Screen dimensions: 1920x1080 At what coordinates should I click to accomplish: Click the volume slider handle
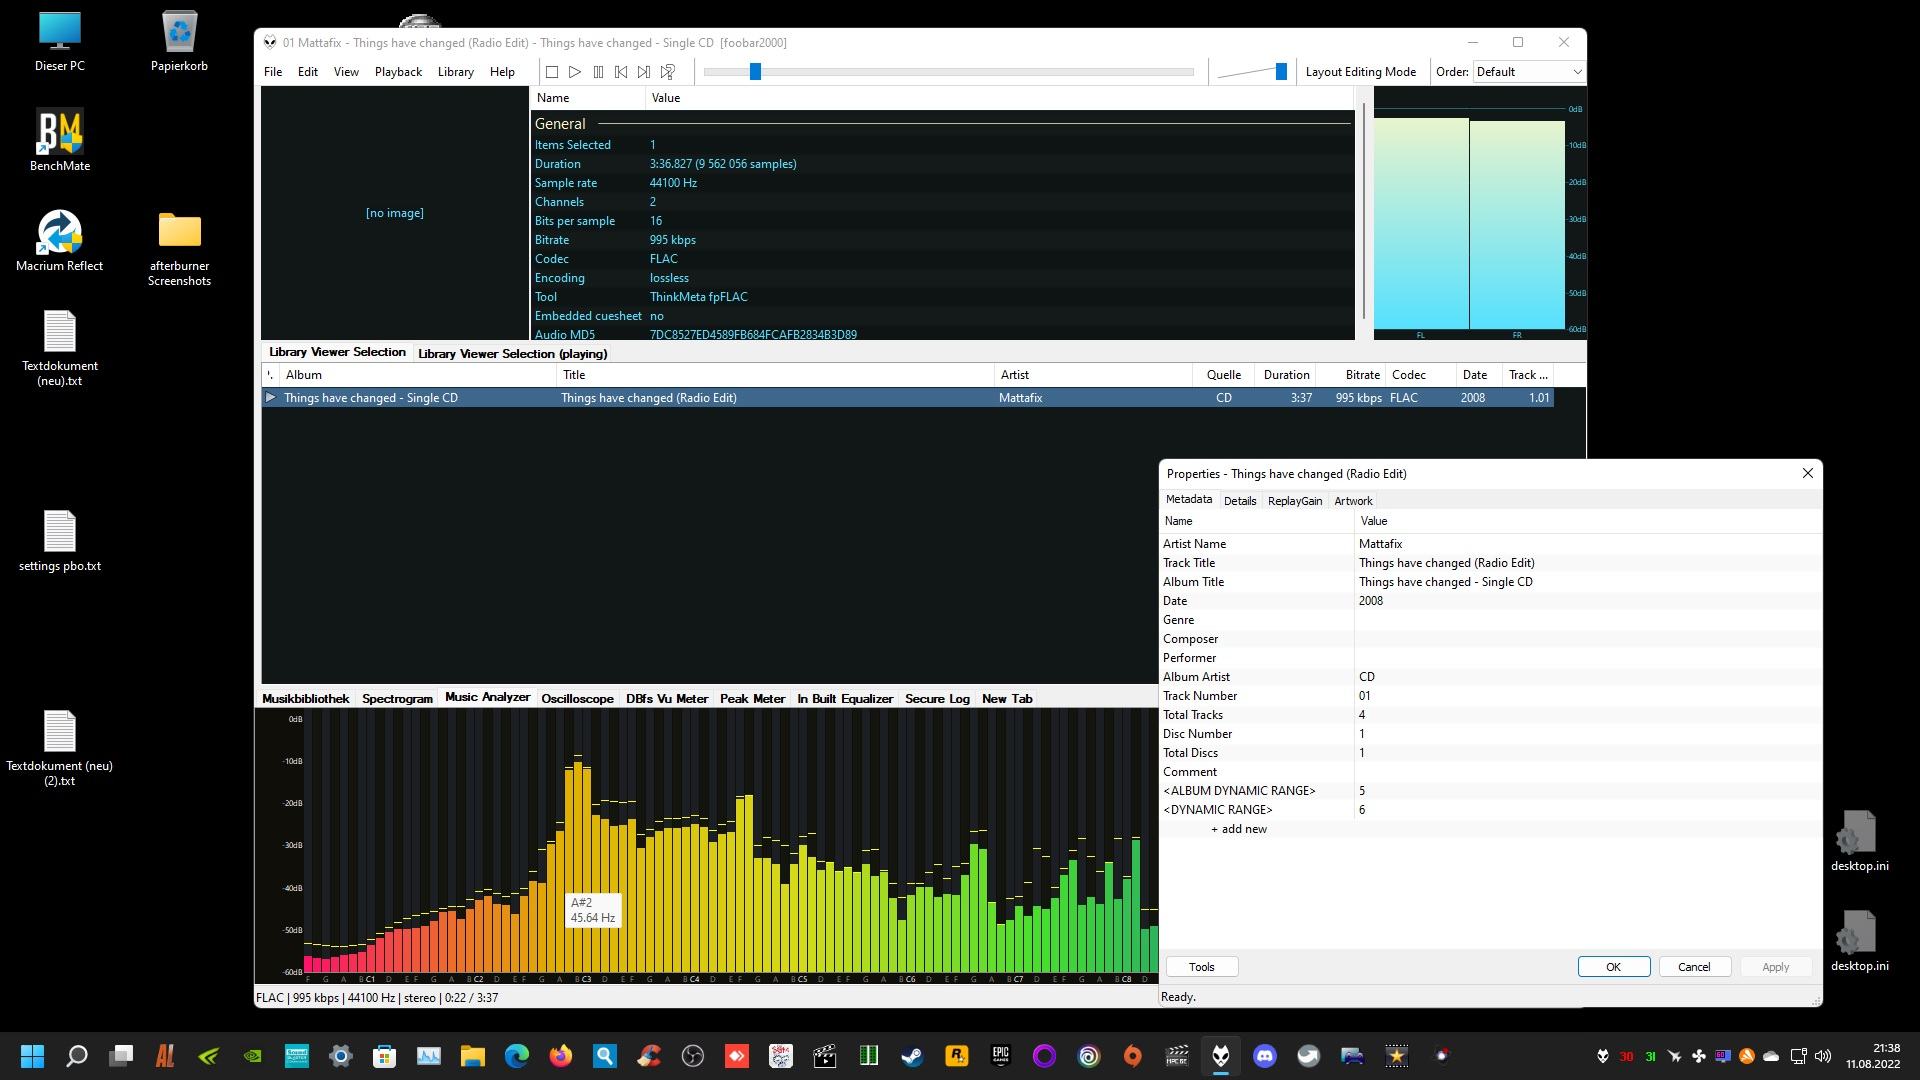pos(1281,72)
